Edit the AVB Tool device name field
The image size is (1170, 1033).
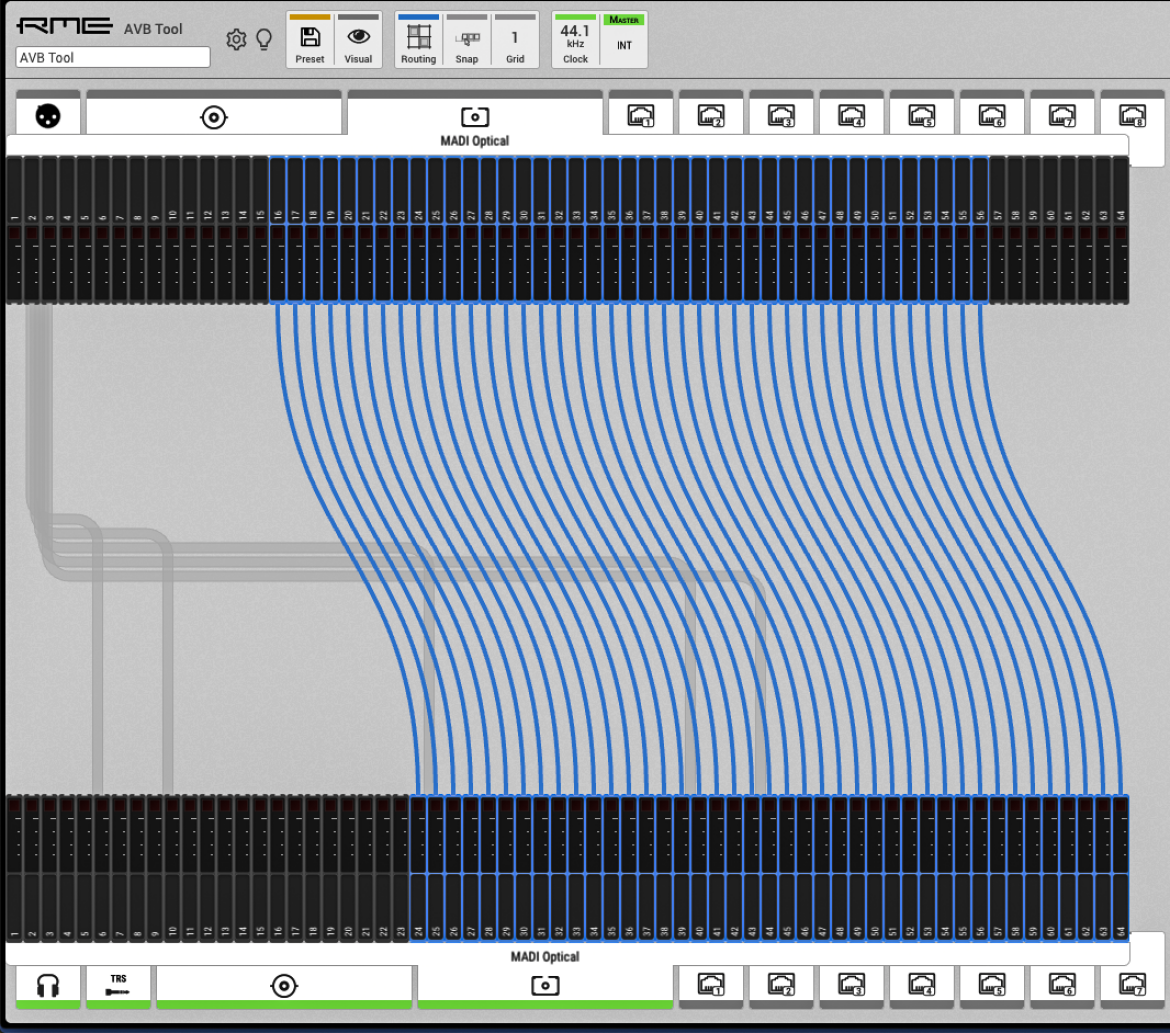tap(113, 57)
